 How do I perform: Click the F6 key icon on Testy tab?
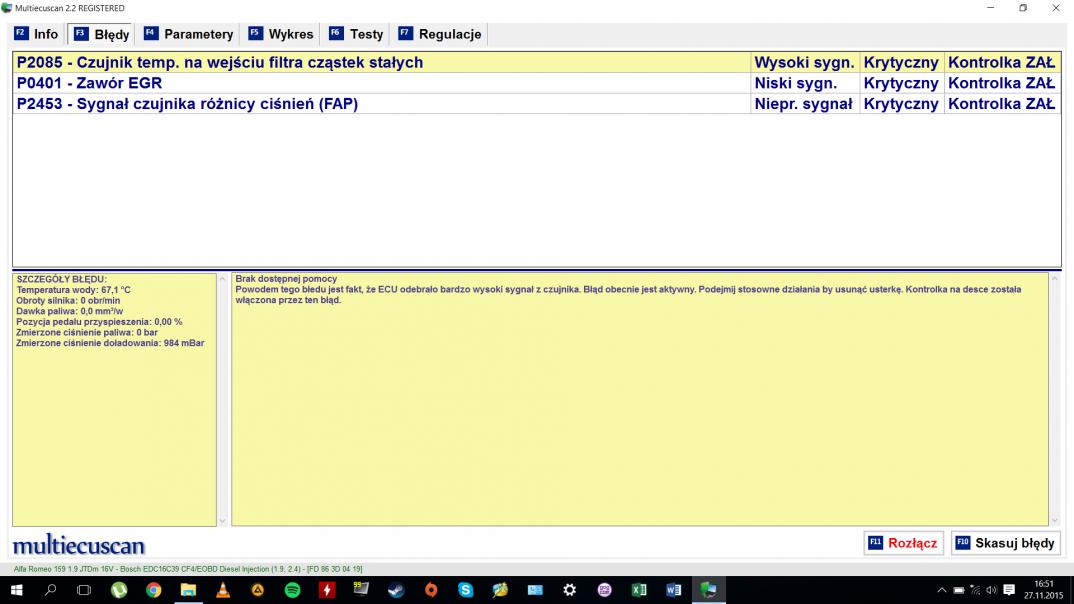pos(336,33)
